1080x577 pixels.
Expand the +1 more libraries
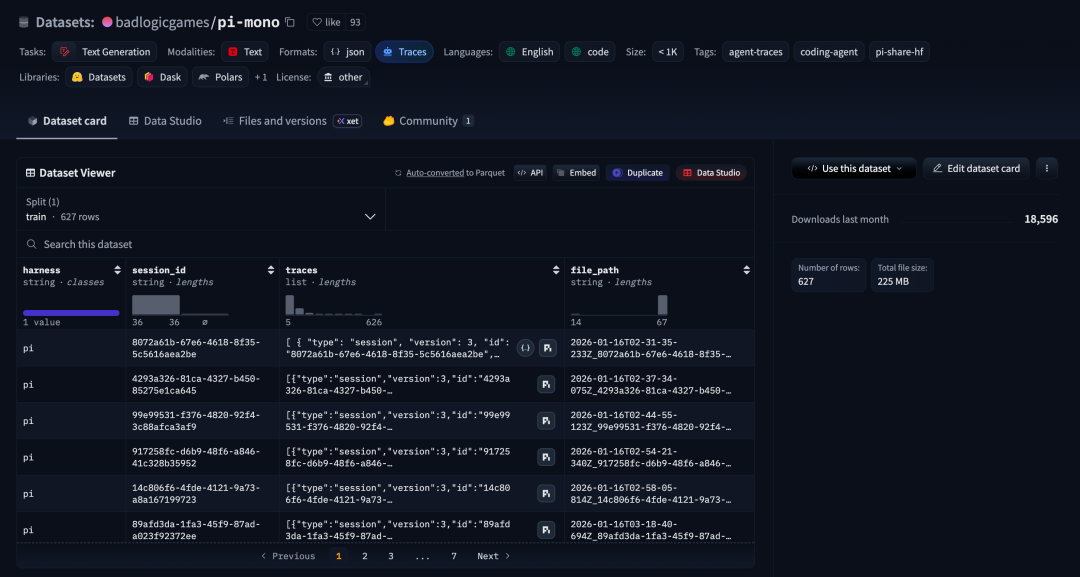point(260,77)
